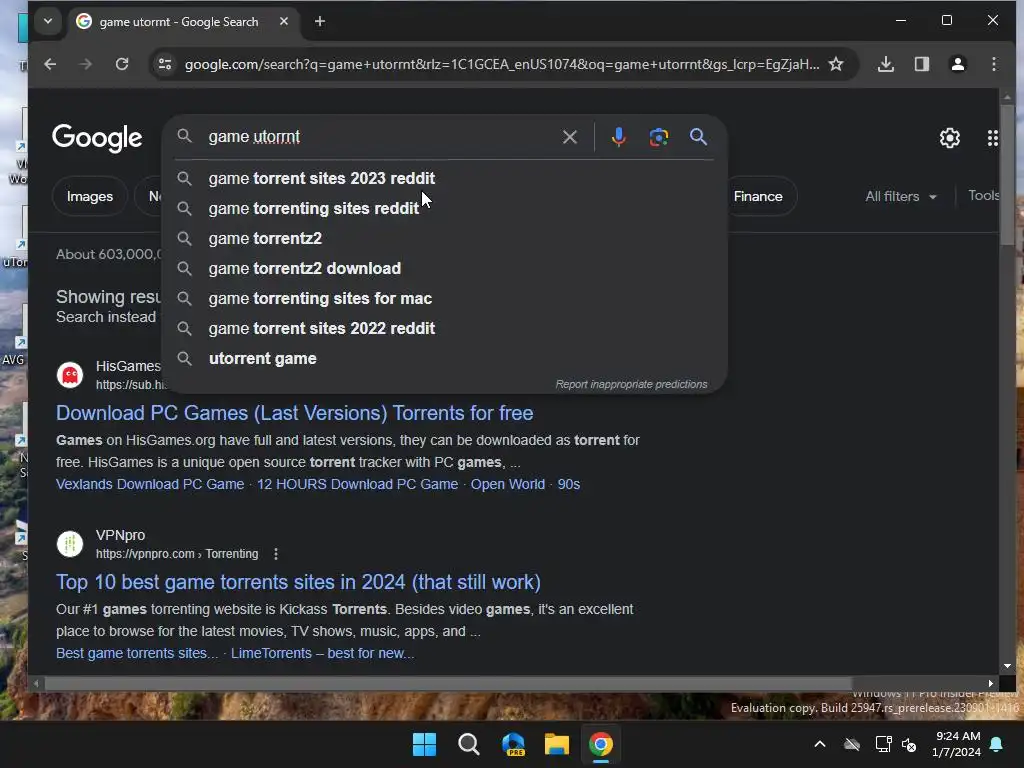Open the Windows Start button

(x=424, y=744)
